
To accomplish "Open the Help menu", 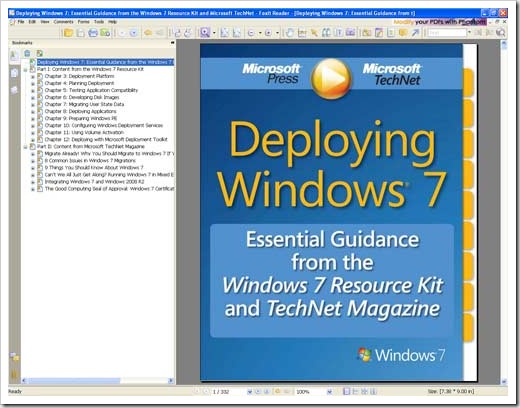I will point(113,22).
